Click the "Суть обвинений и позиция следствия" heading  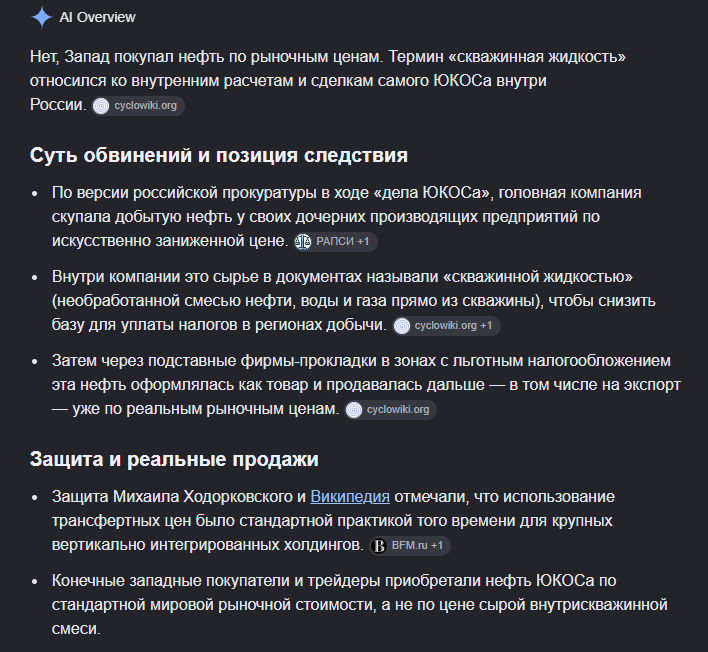(x=219, y=155)
